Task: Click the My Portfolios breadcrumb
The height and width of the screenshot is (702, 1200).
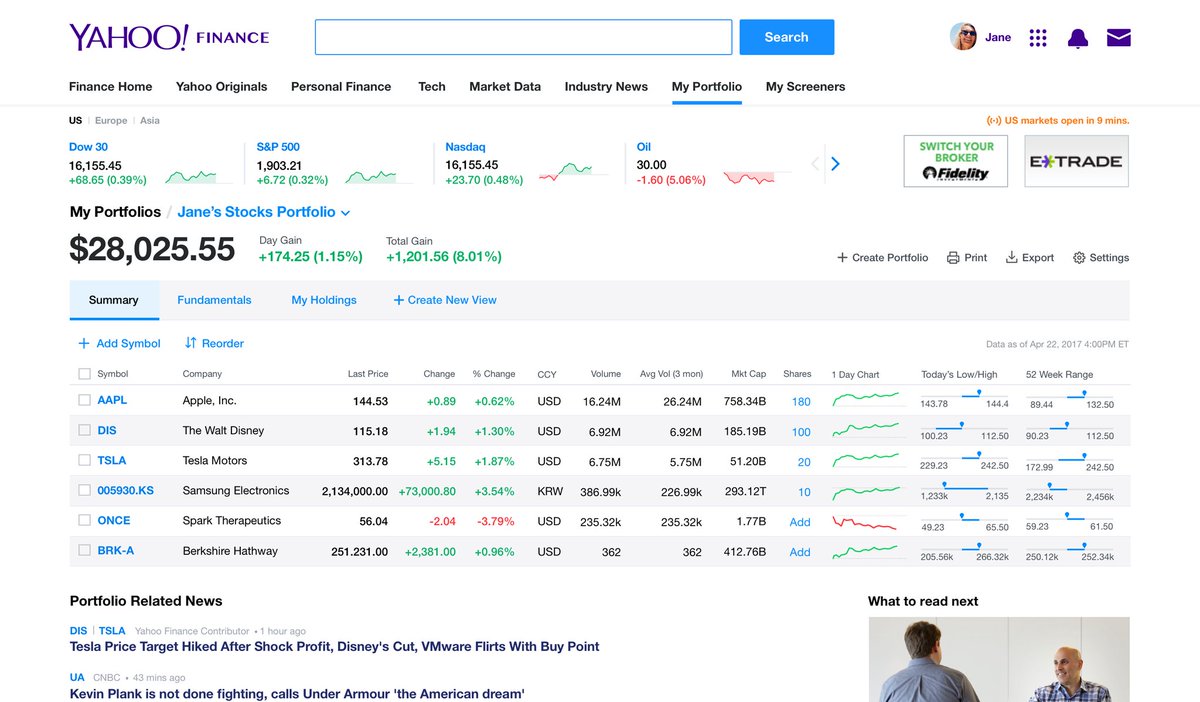Action: [x=115, y=212]
